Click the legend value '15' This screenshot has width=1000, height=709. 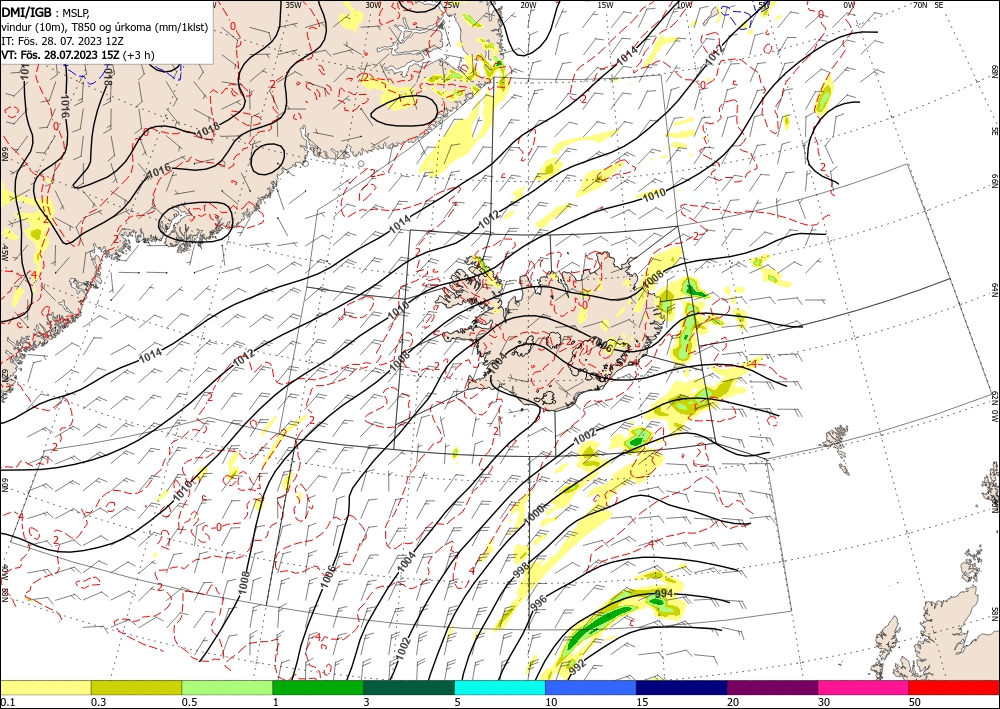[x=642, y=702]
